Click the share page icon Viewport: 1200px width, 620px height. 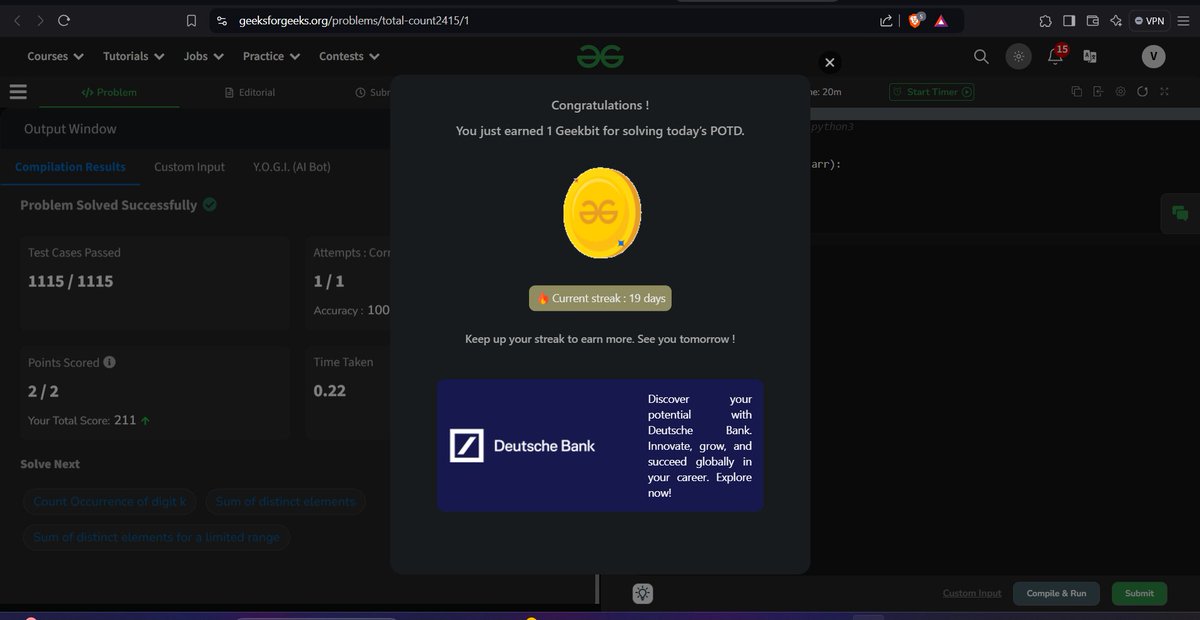click(x=886, y=20)
